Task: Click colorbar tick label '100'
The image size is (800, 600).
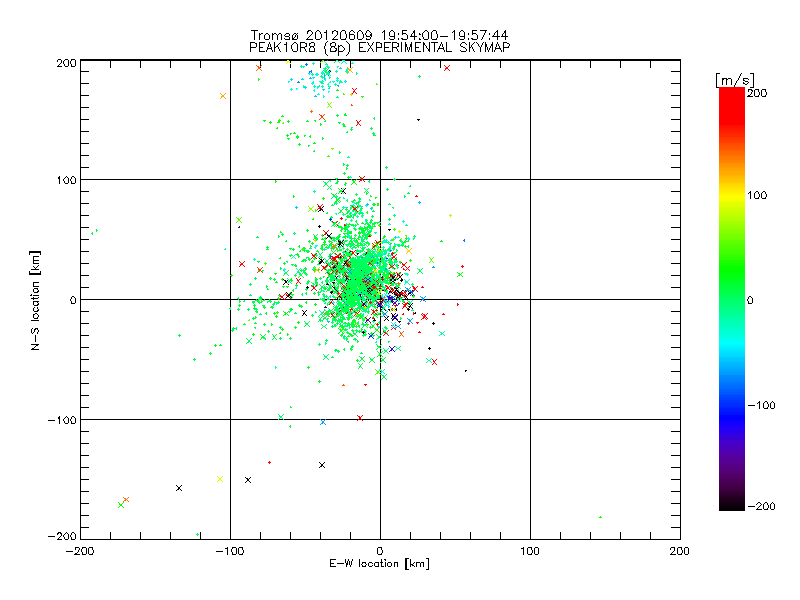Action: click(757, 195)
